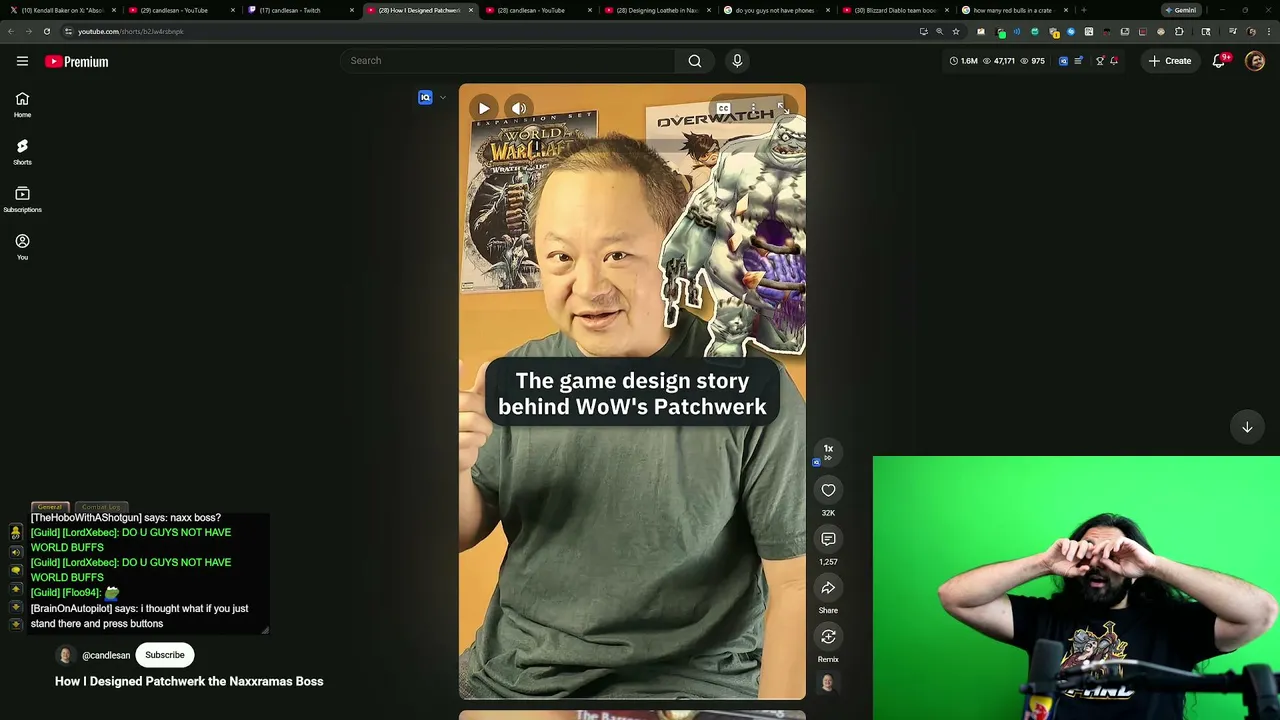Open the @candlesan channel link

coord(106,655)
